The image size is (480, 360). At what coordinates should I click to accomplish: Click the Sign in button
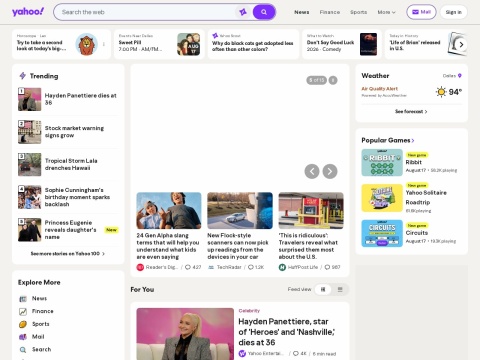tap(454, 12)
